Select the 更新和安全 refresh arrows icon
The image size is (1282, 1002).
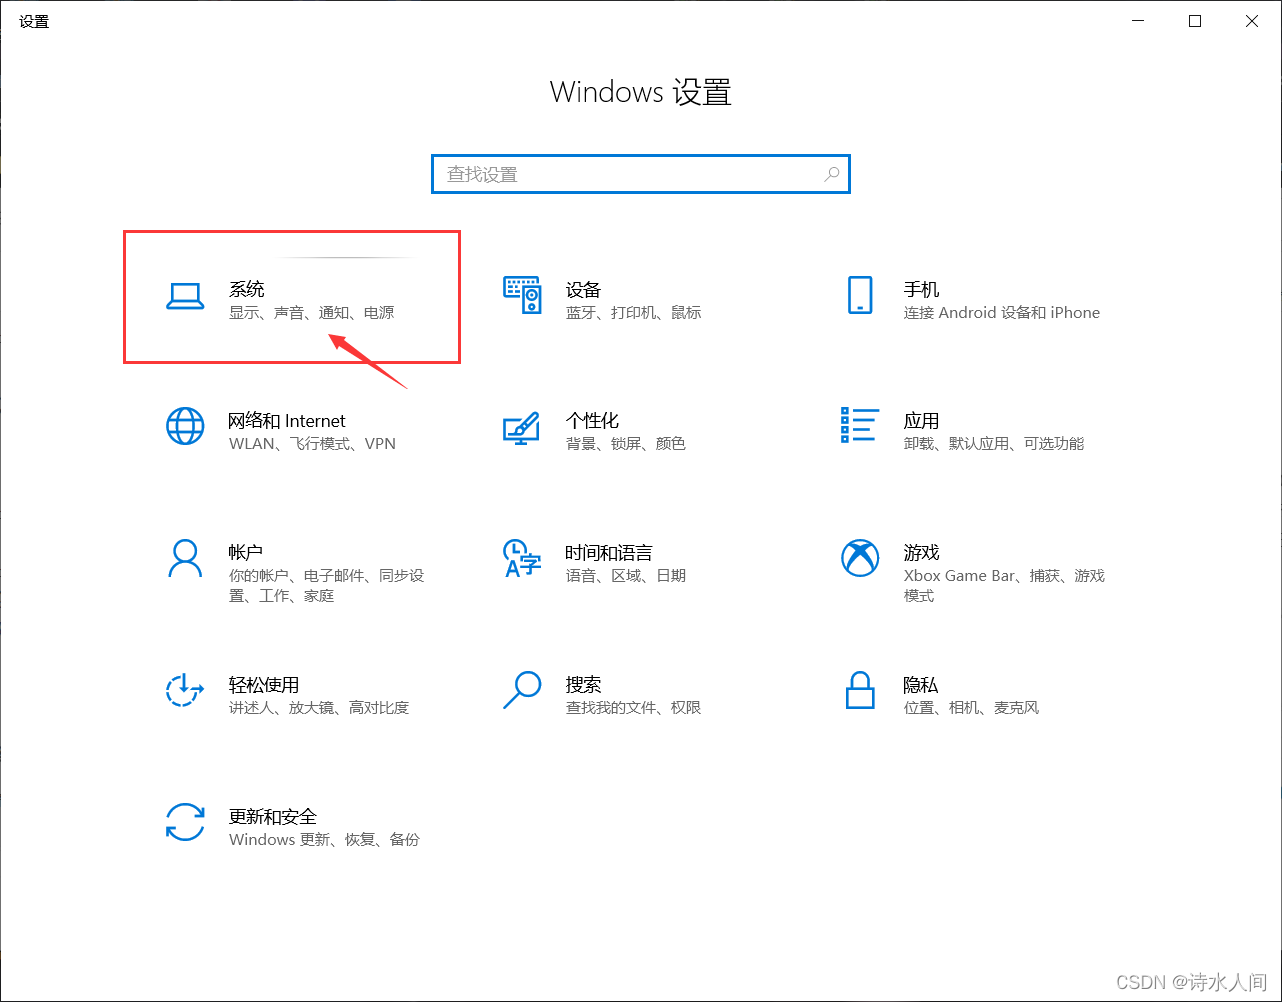click(185, 822)
